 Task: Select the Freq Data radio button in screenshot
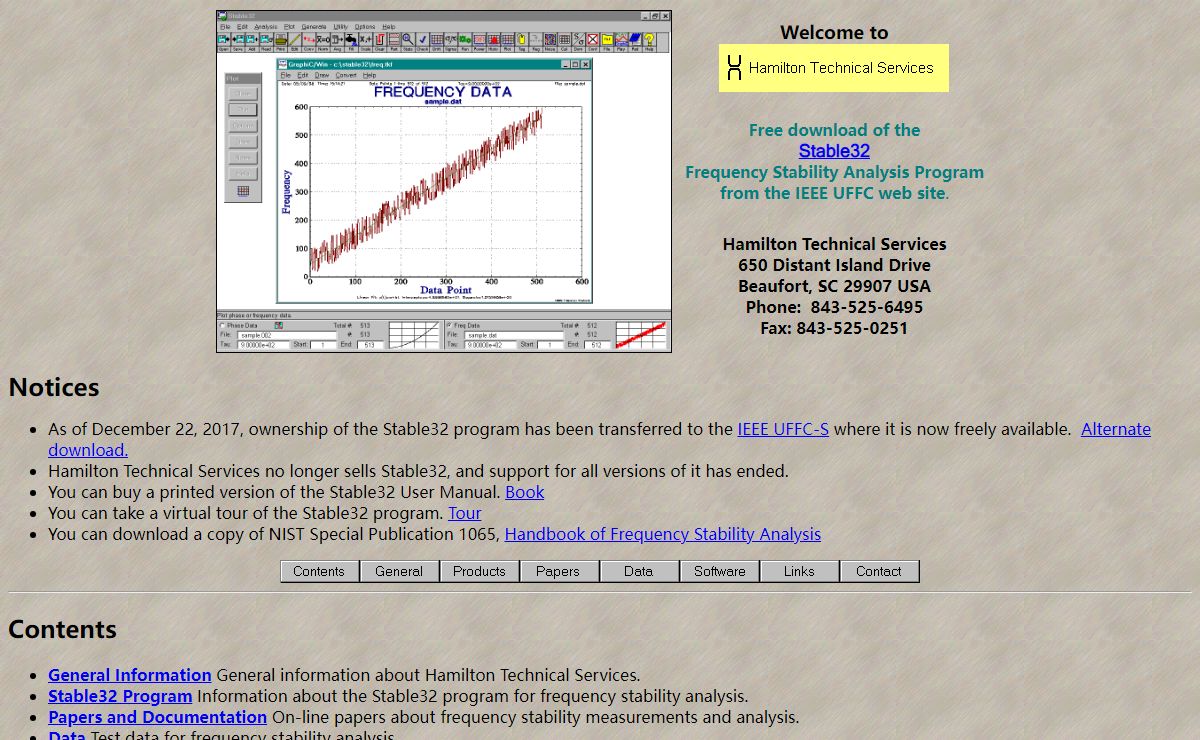point(449,325)
